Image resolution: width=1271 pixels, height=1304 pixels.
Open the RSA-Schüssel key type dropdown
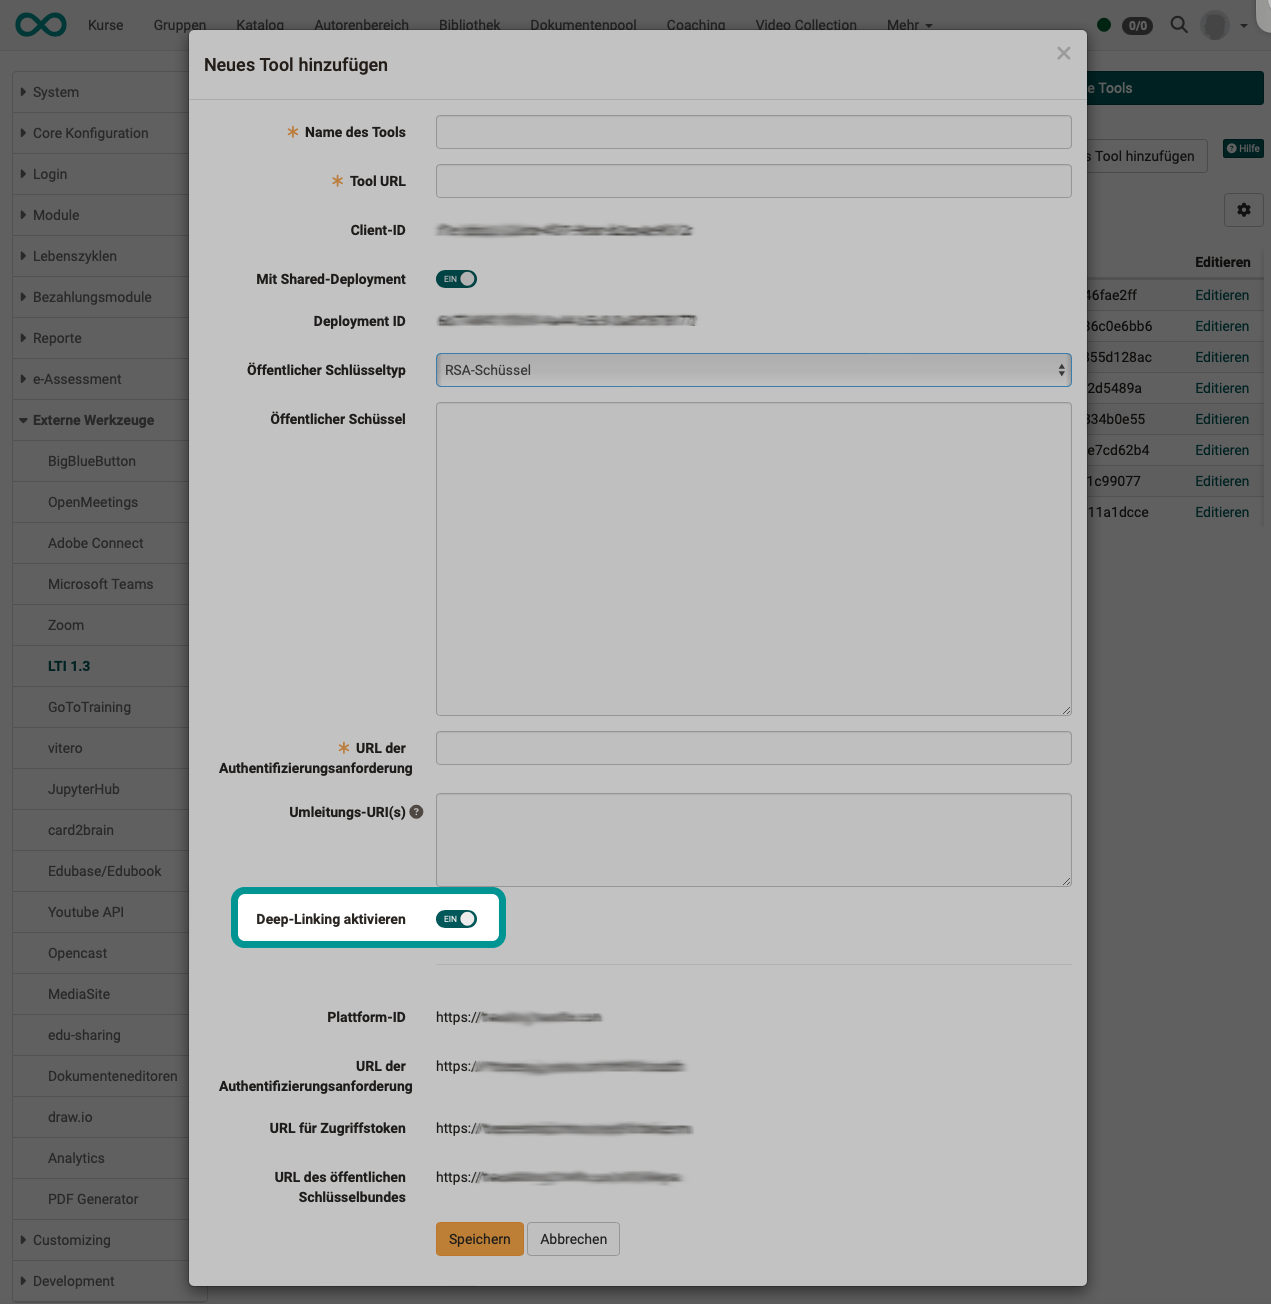(x=753, y=369)
